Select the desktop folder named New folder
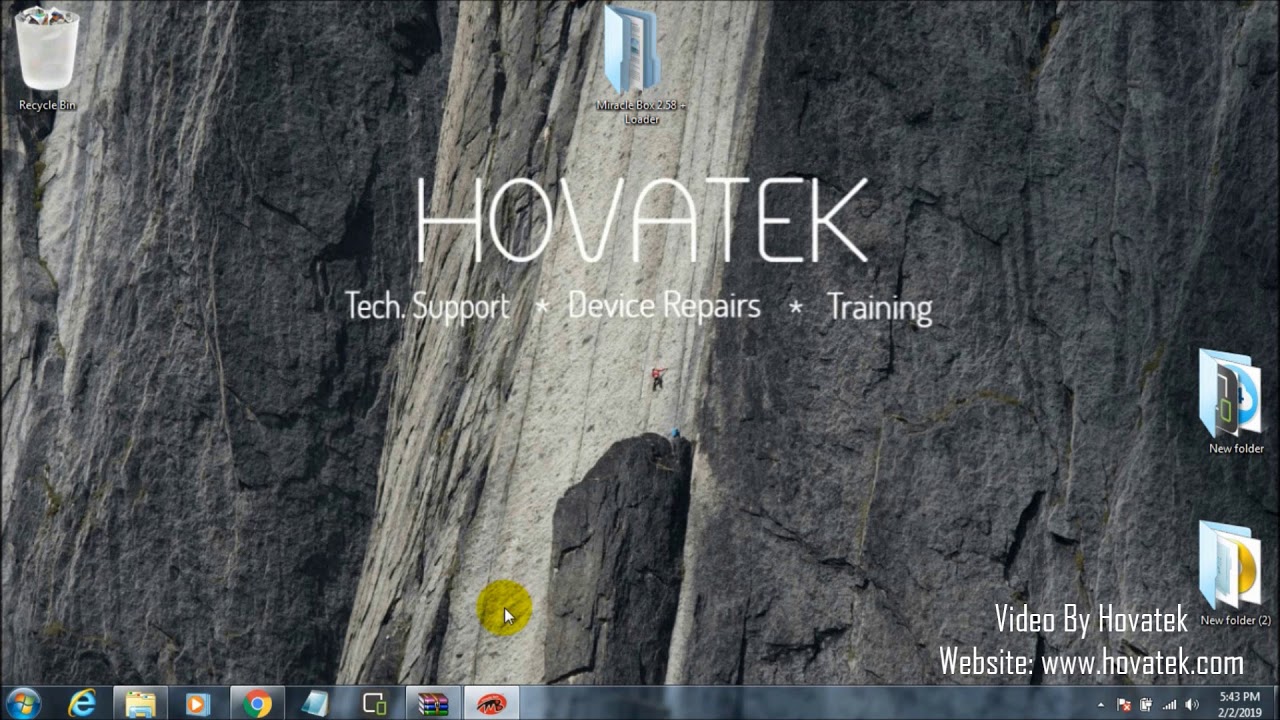 coord(1236,402)
